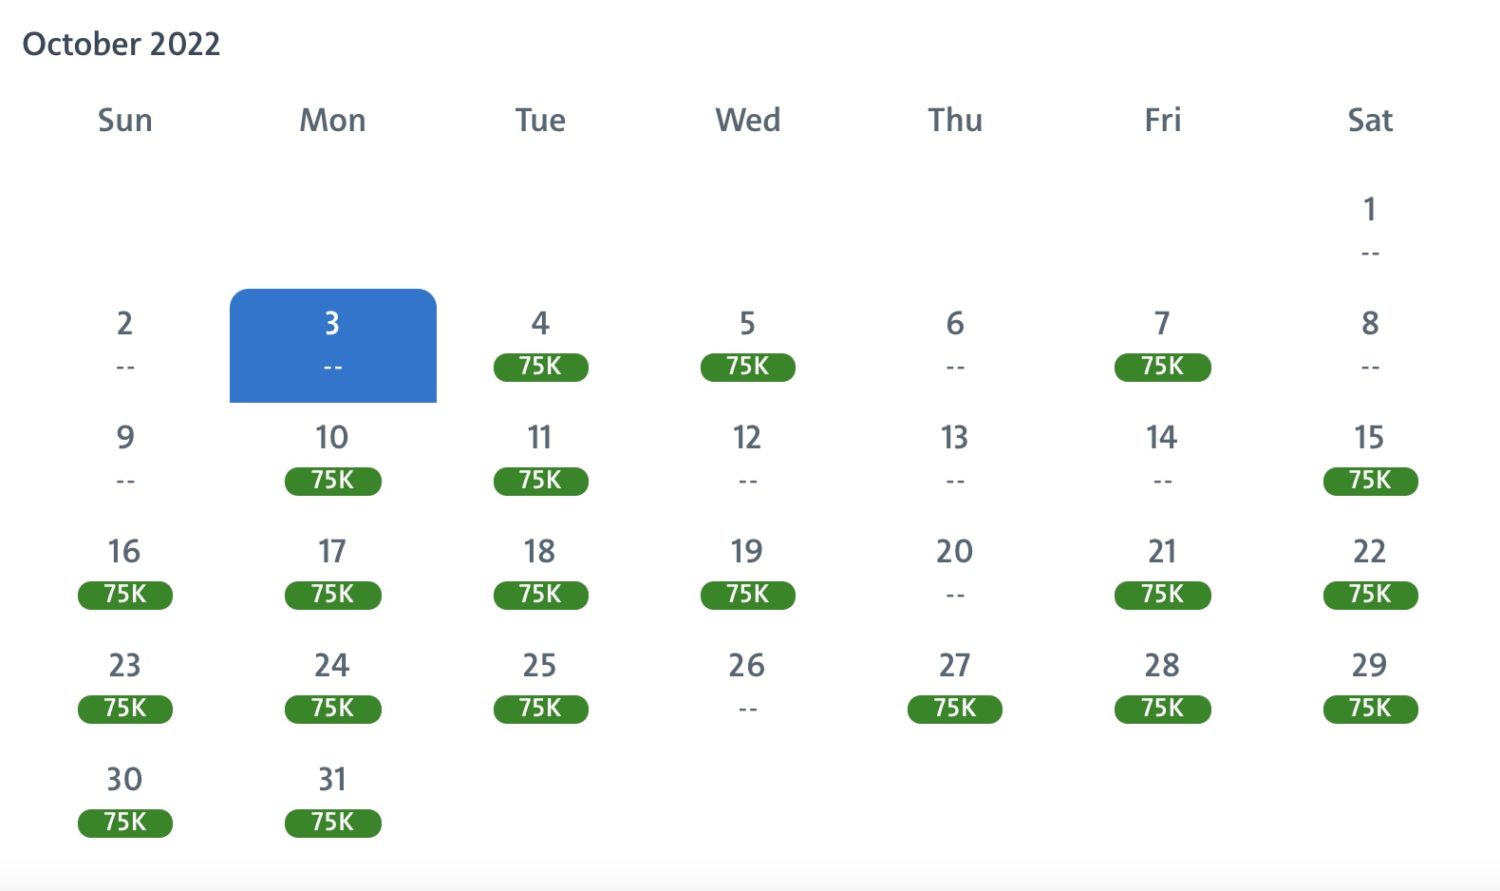
Task: Click October 20 showing no availability
Action: point(954,572)
